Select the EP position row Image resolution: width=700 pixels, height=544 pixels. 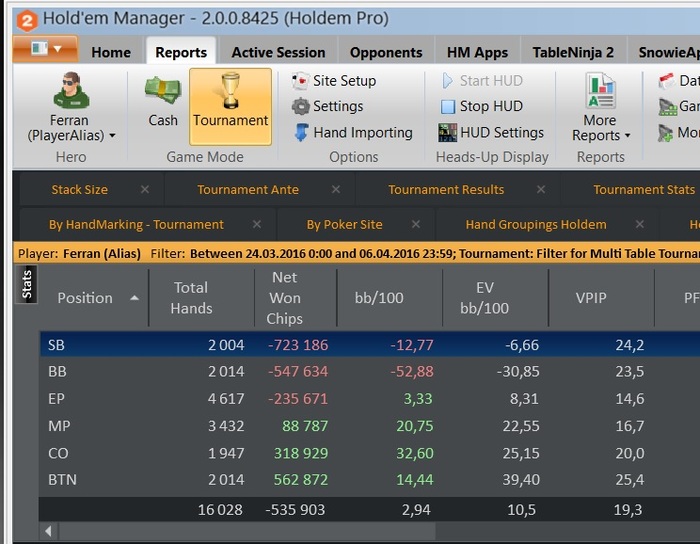click(370, 398)
